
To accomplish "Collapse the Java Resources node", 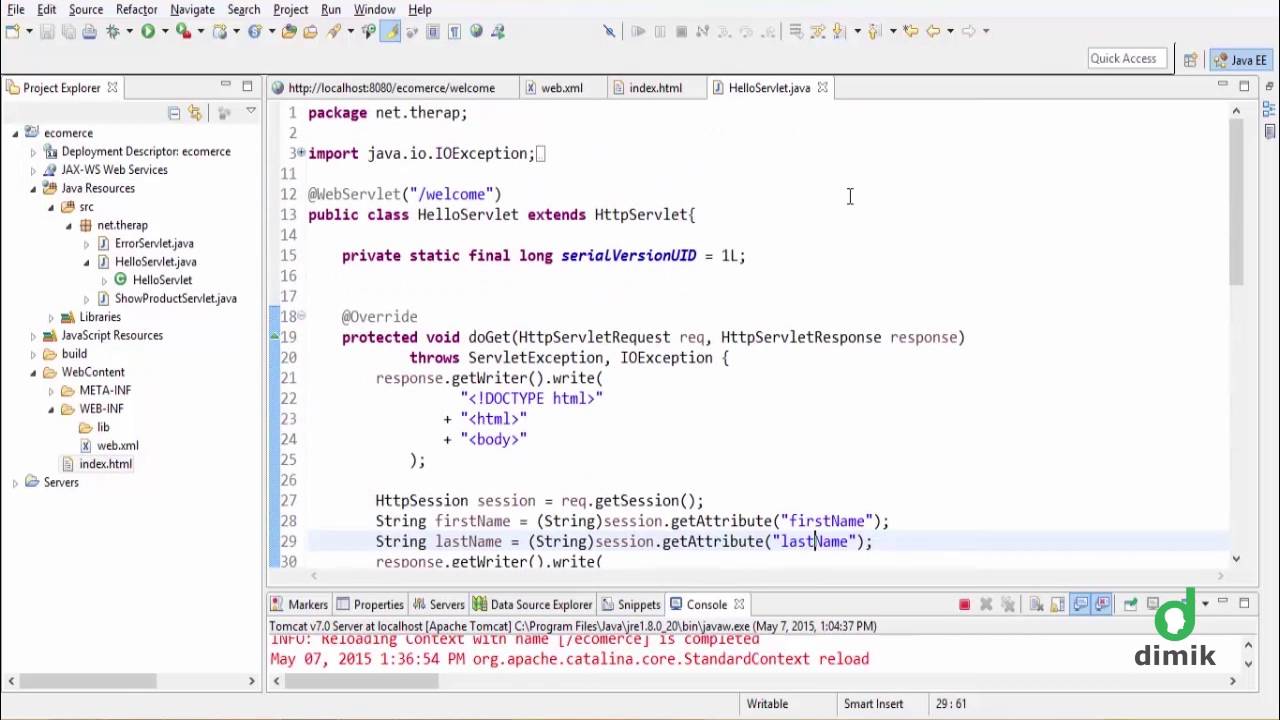I will pyautogui.click(x=33, y=188).
